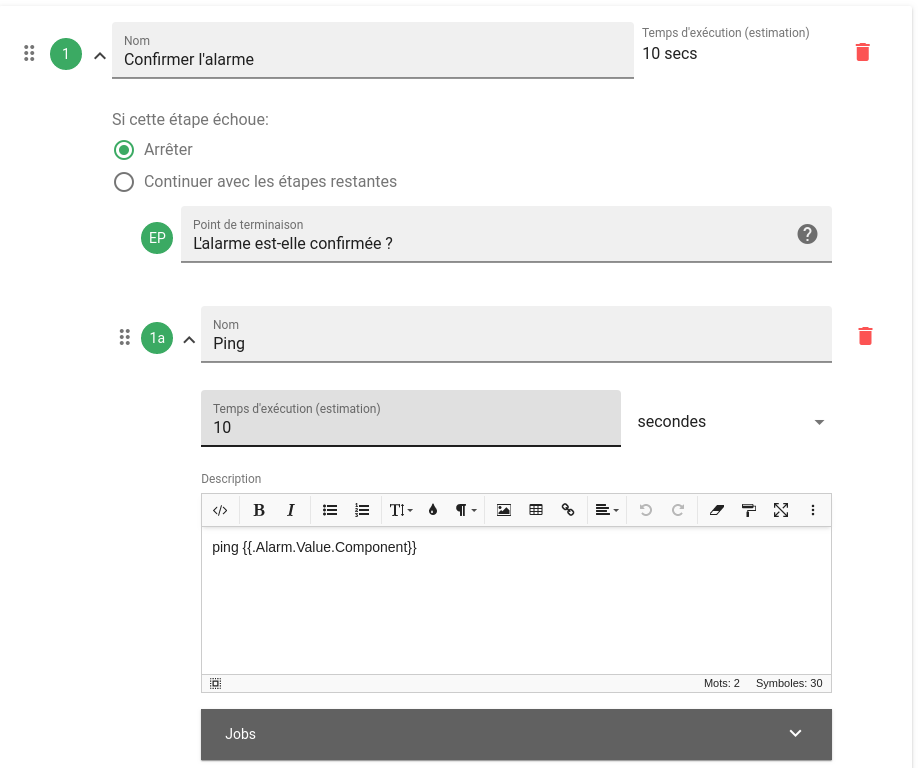Open the secondes time unit dropdown

(731, 422)
